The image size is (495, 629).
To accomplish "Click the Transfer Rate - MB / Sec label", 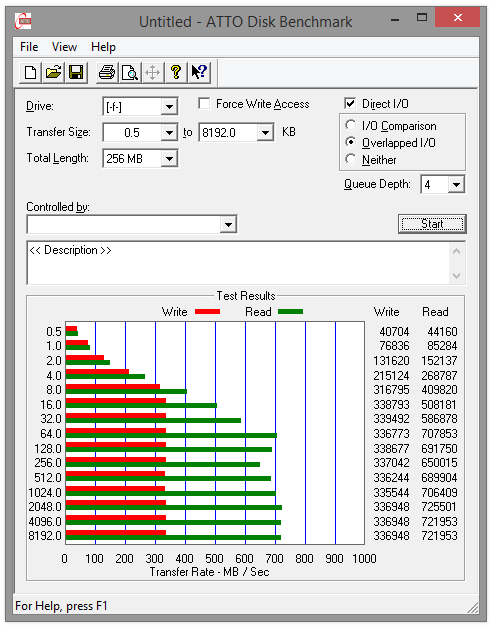I will point(209,572).
